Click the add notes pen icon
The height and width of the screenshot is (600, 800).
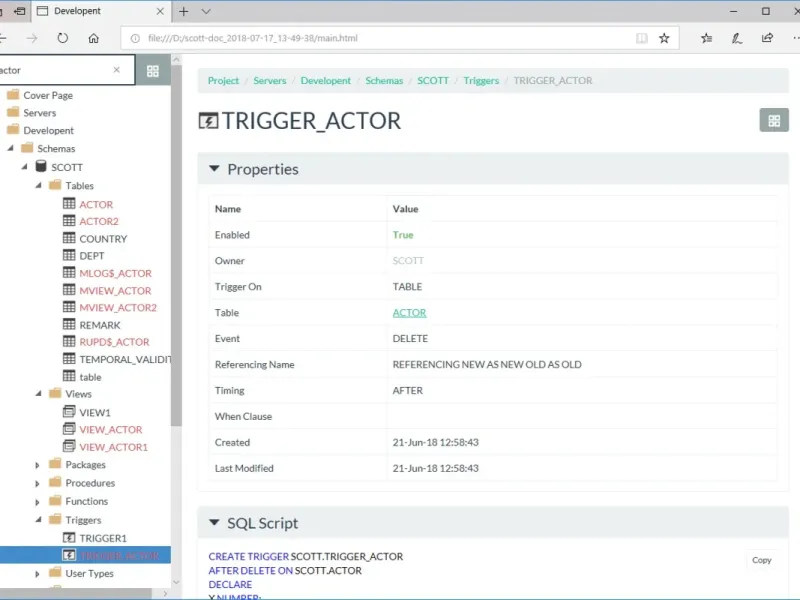pos(737,38)
